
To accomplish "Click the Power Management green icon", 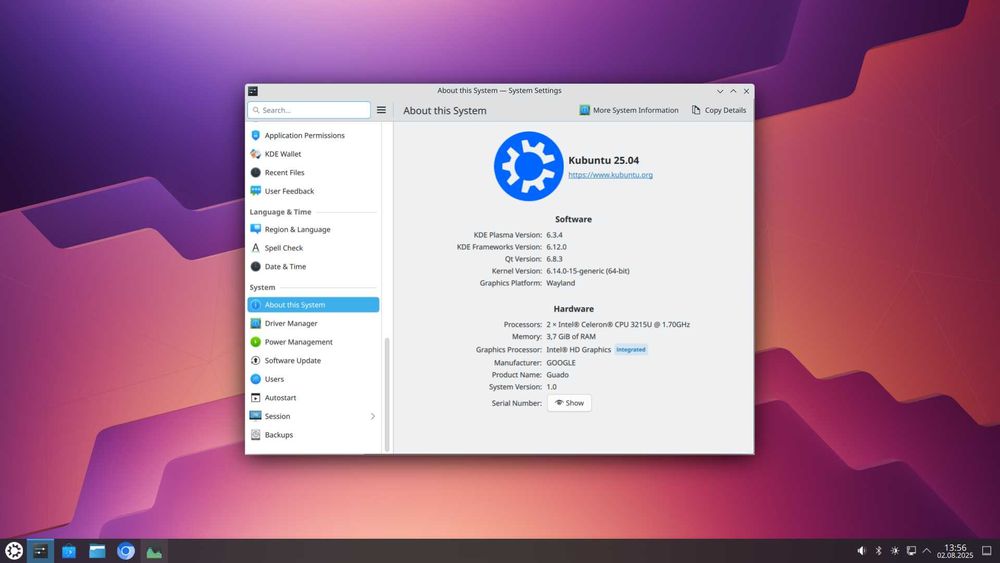I will tap(256, 342).
